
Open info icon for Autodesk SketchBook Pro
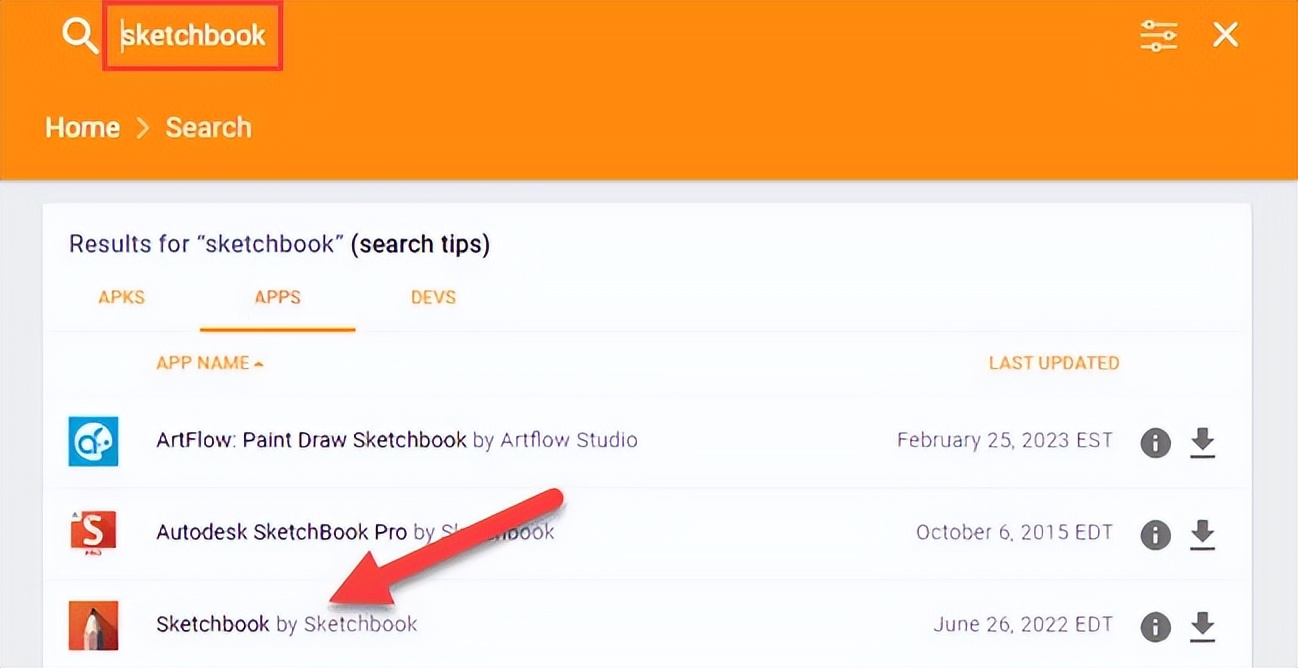point(1155,535)
